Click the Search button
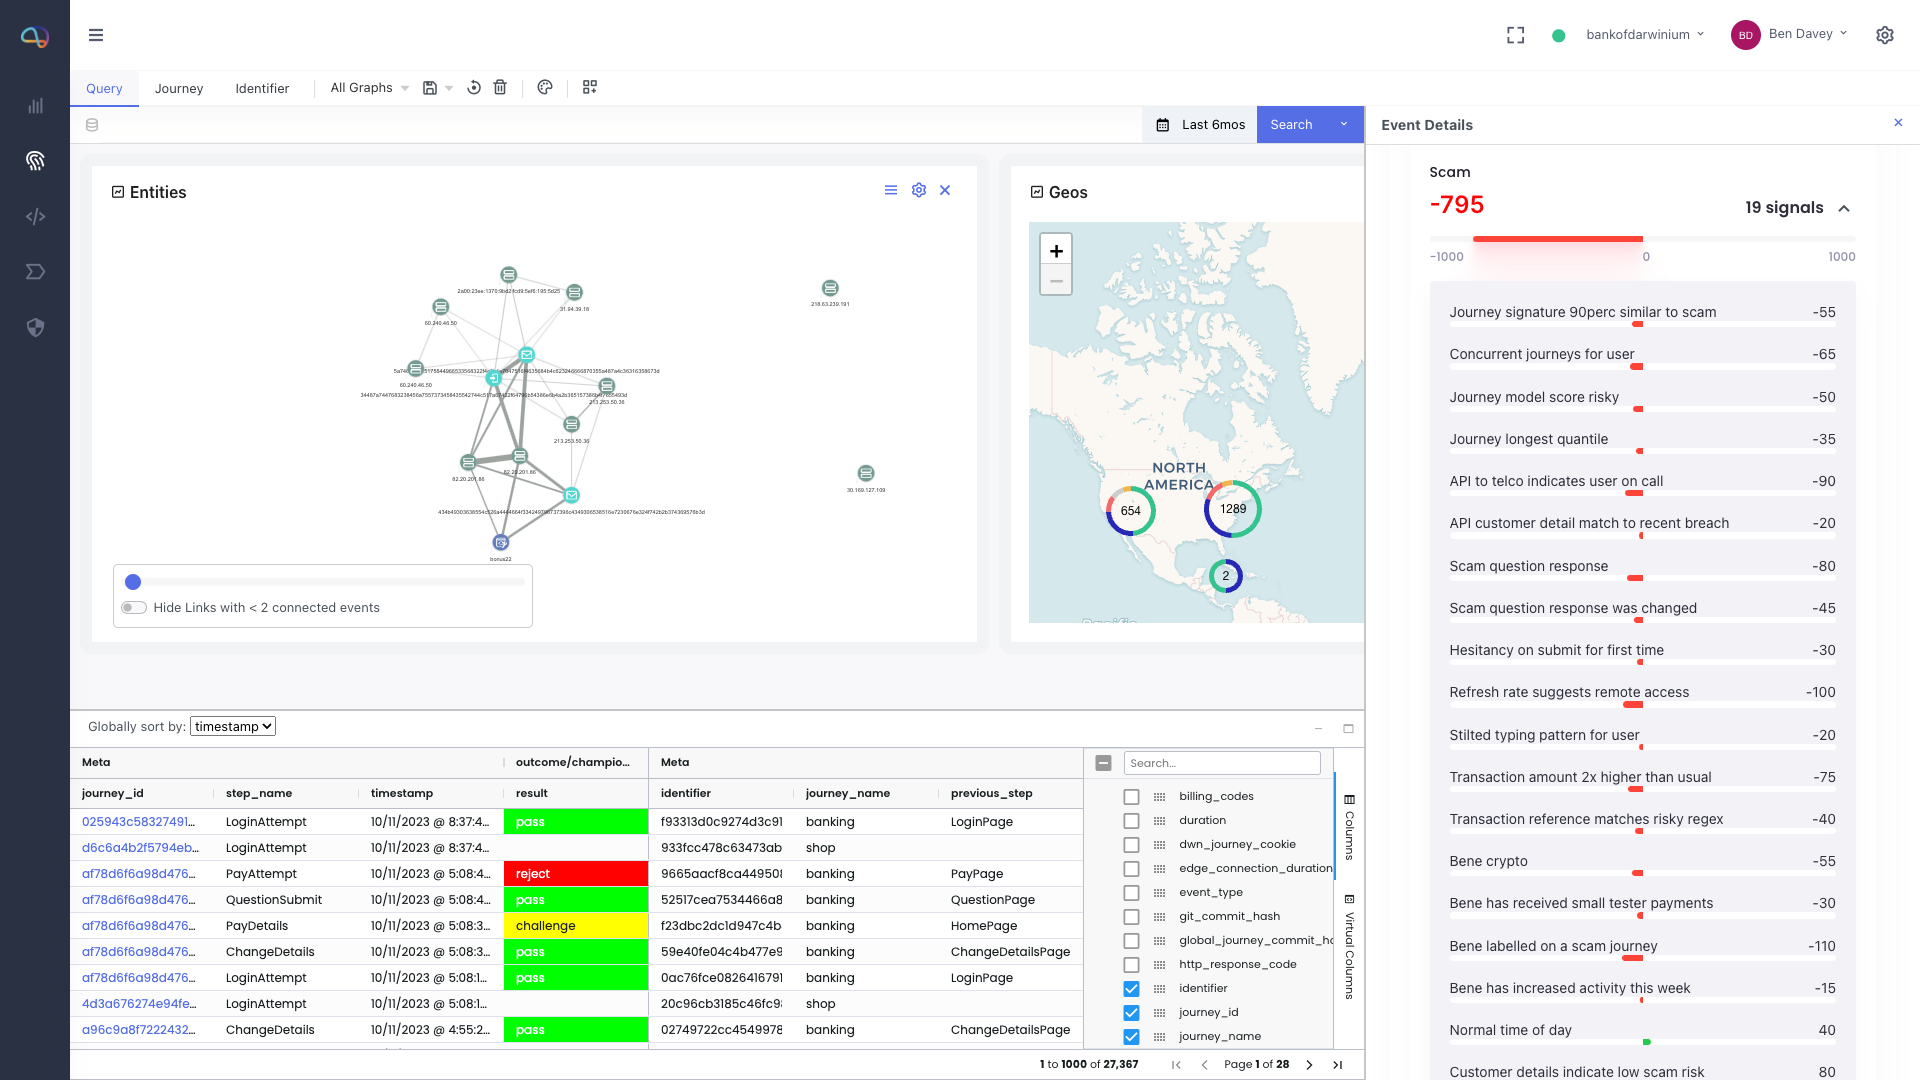 (1291, 125)
